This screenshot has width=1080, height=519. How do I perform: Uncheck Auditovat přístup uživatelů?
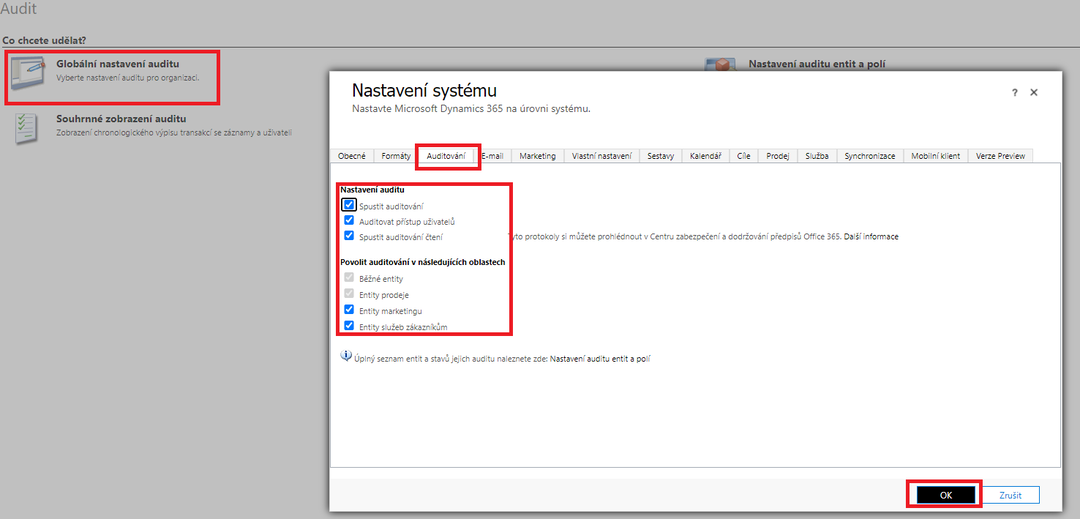pyautogui.click(x=349, y=221)
